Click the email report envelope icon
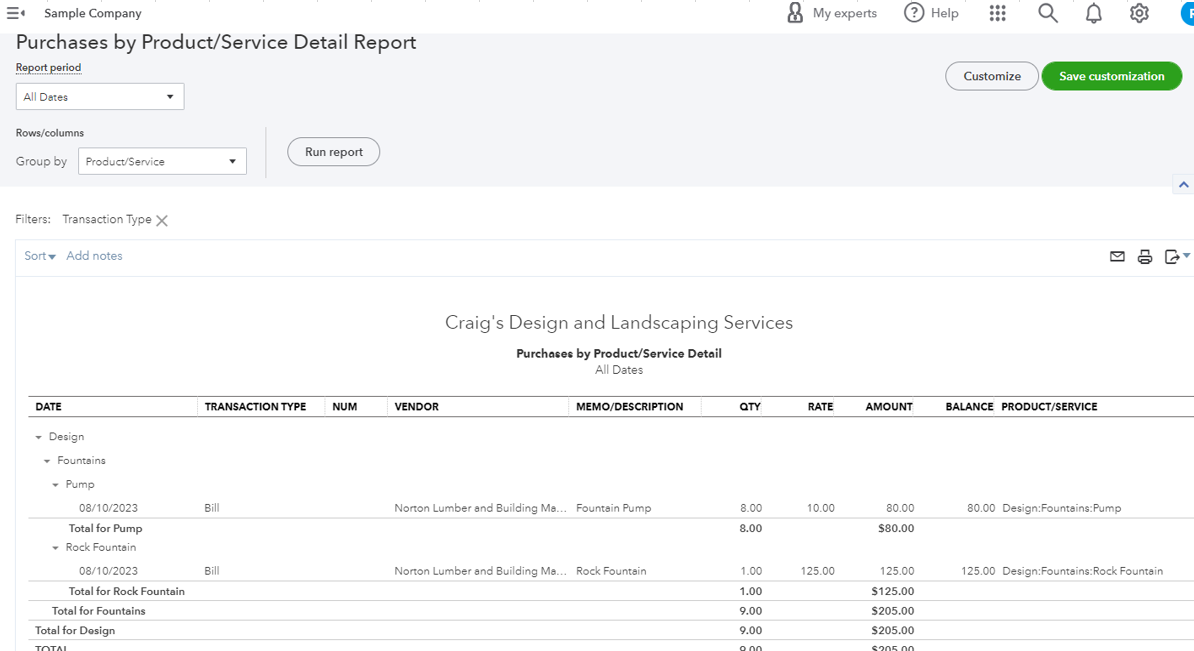The width and height of the screenshot is (1194, 651). pos(1117,257)
